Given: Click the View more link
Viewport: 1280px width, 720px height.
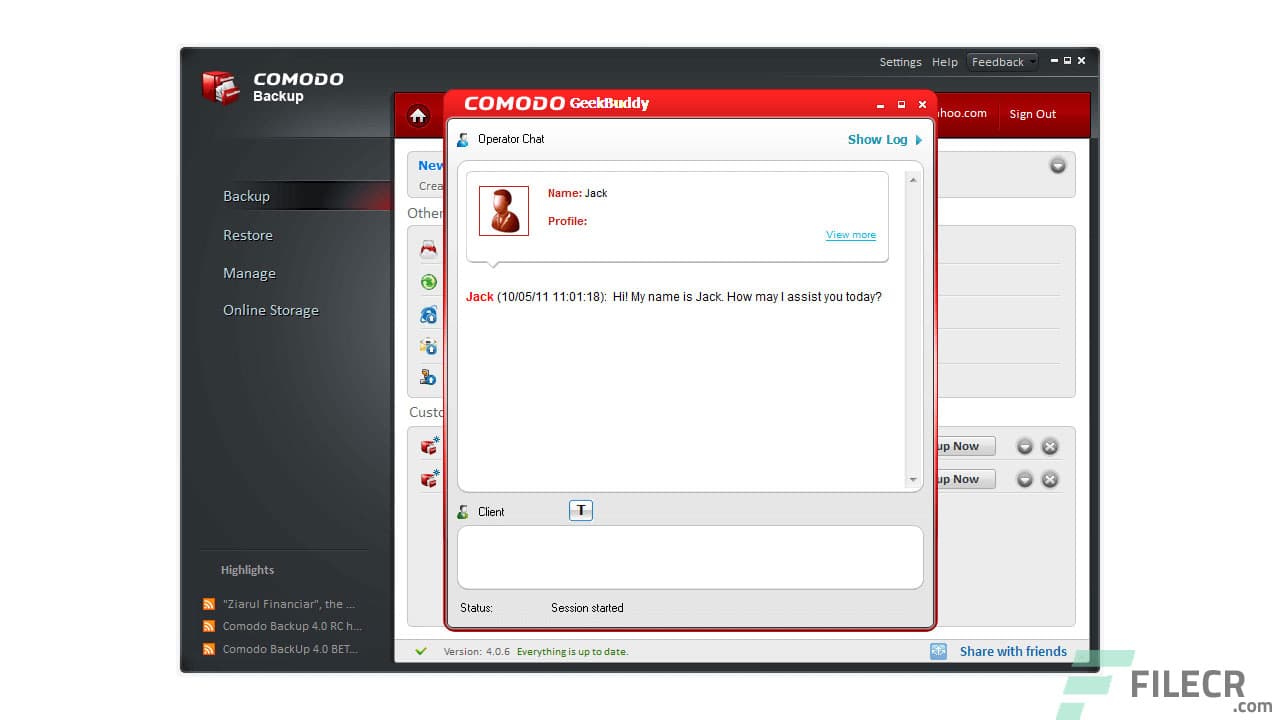Looking at the screenshot, I should coord(850,234).
